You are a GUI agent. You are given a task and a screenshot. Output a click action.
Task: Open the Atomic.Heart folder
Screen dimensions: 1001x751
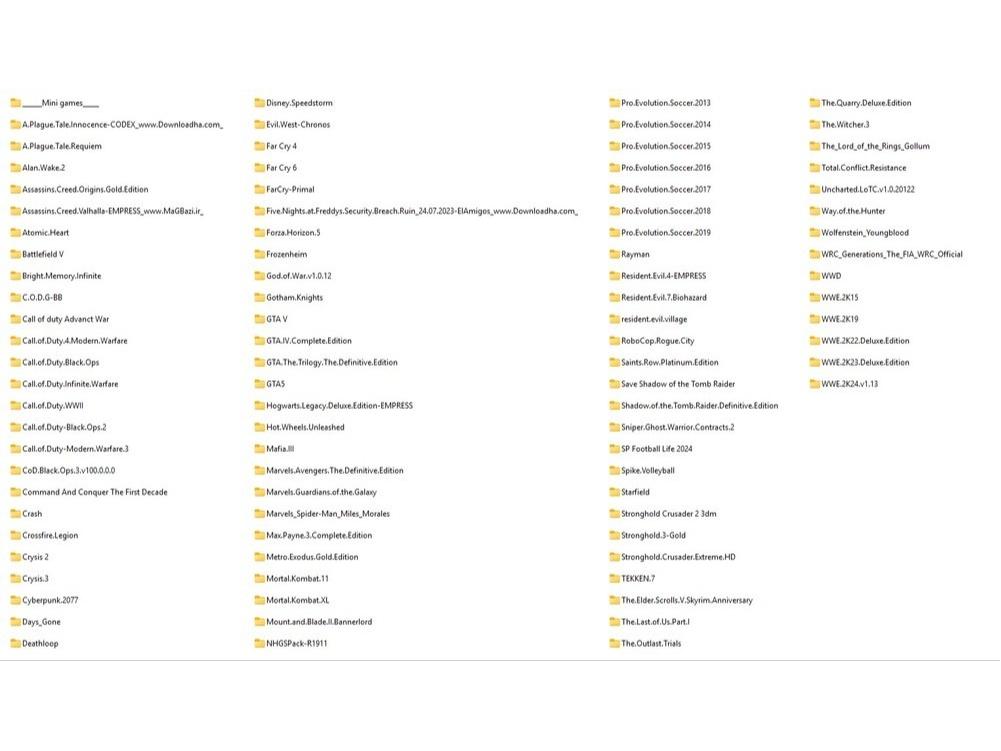coord(45,233)
